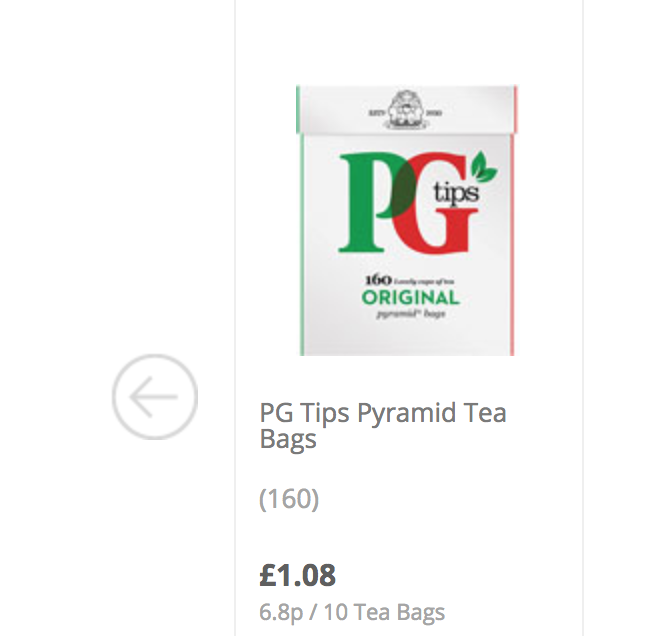Click the bold "160" printed on box
The height and width of the screenshot is (636, 650).
378,280
